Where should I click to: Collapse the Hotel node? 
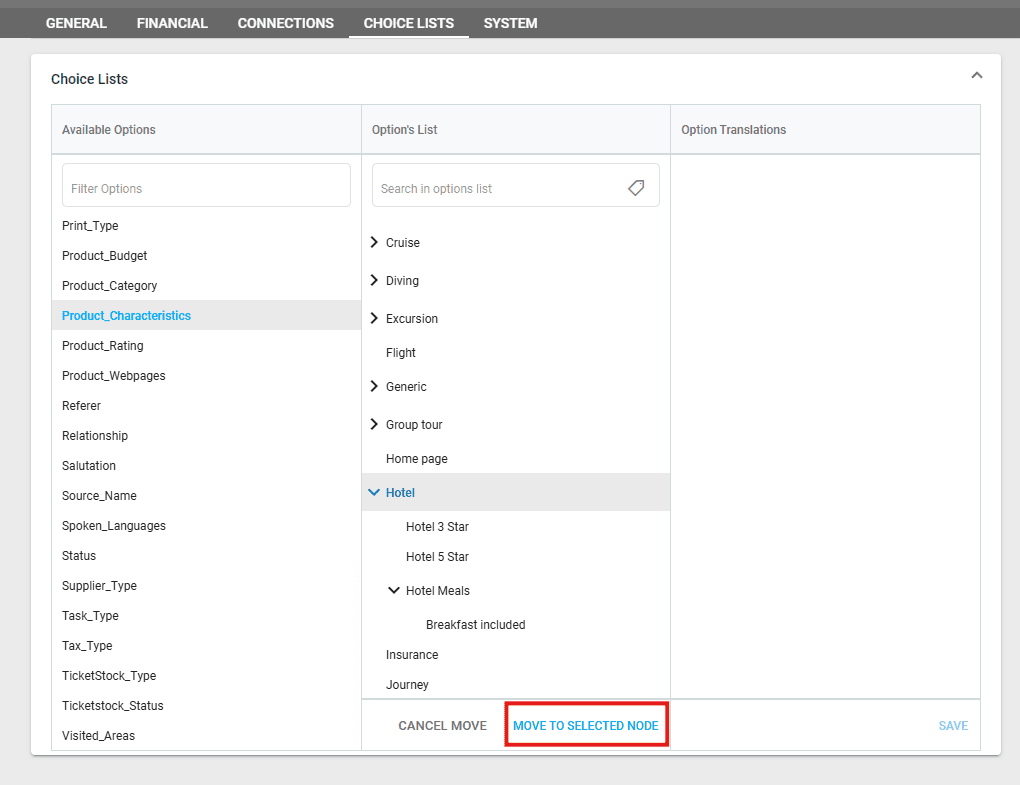click(x=374, y=493)
